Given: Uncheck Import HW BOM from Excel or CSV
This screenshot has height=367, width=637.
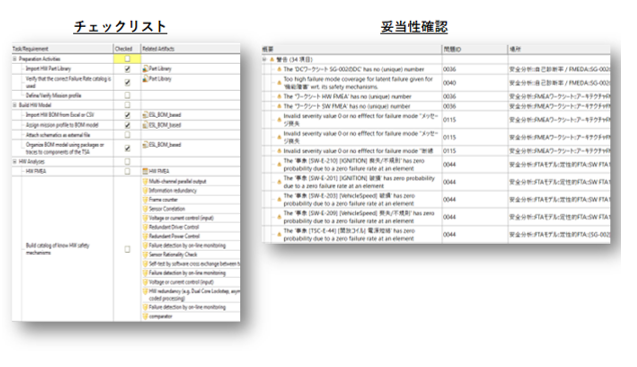Looking at the screenshot, I should (x=127, y=115).
